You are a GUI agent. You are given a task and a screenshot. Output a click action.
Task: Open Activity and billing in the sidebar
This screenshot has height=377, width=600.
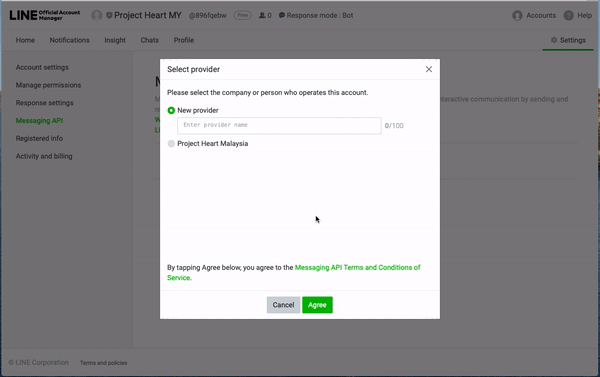(x=44, y=156)
